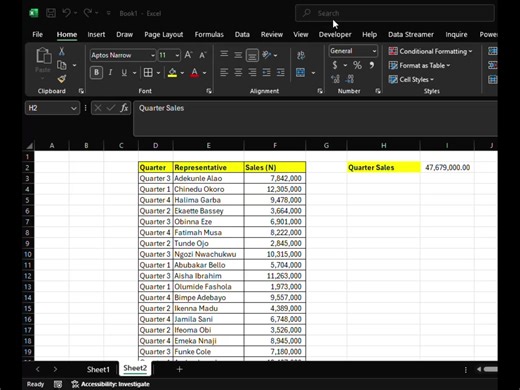Click the Redo arrow icon
This screenshot has height=390, width=520.
(x=88, y=13)
